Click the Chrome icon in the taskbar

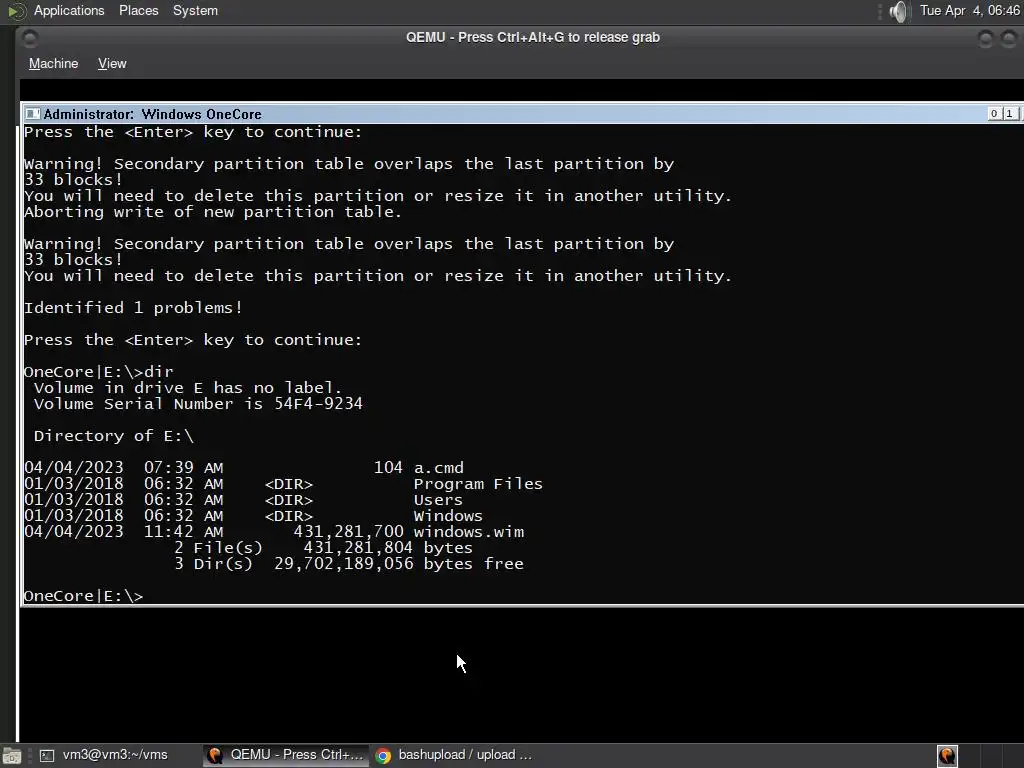pos(383,756)
